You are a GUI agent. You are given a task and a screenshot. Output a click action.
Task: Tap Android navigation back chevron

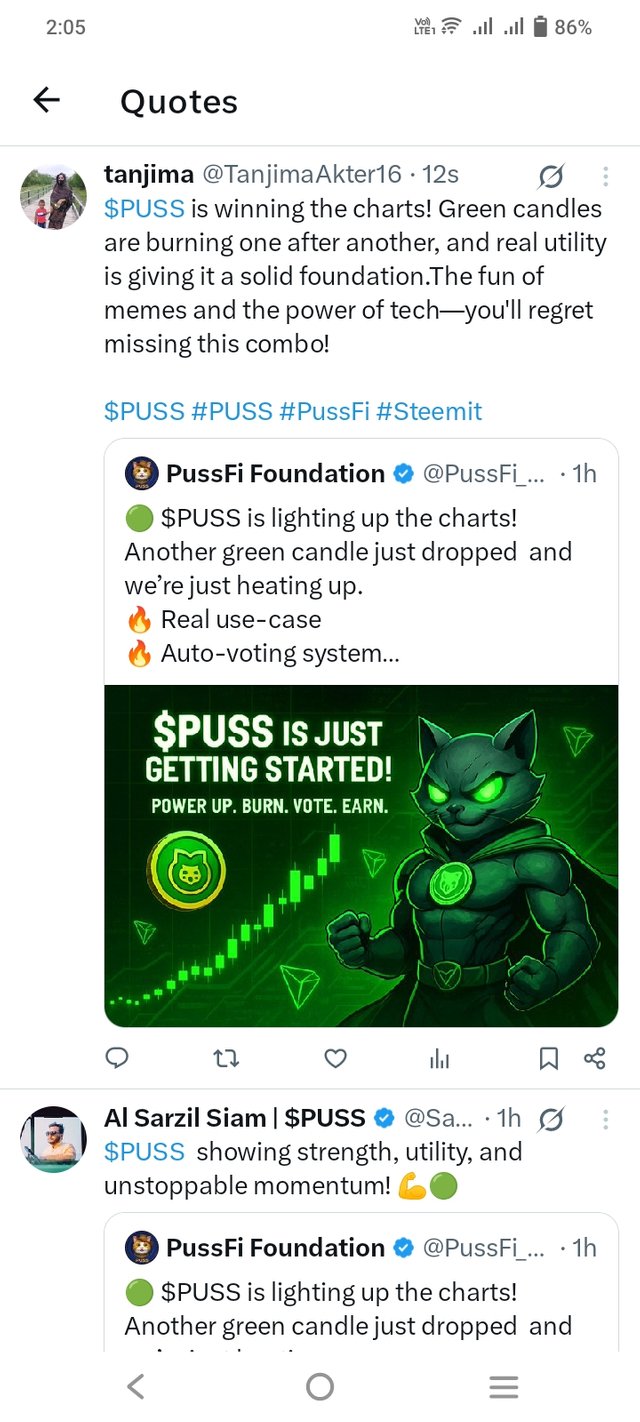[136, 1386]
